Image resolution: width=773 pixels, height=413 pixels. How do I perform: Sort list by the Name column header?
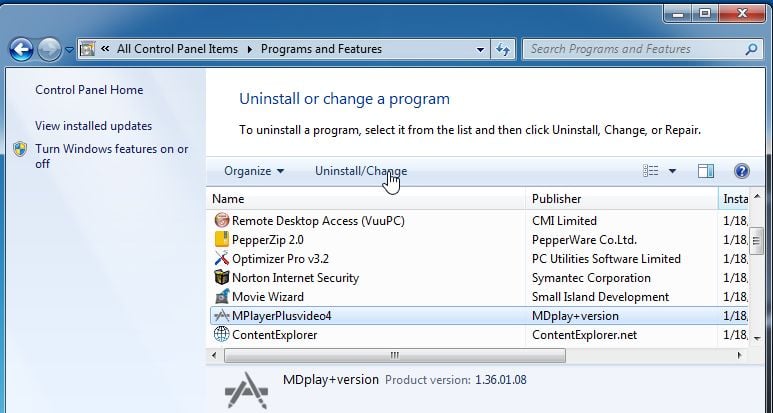(229, 199)
